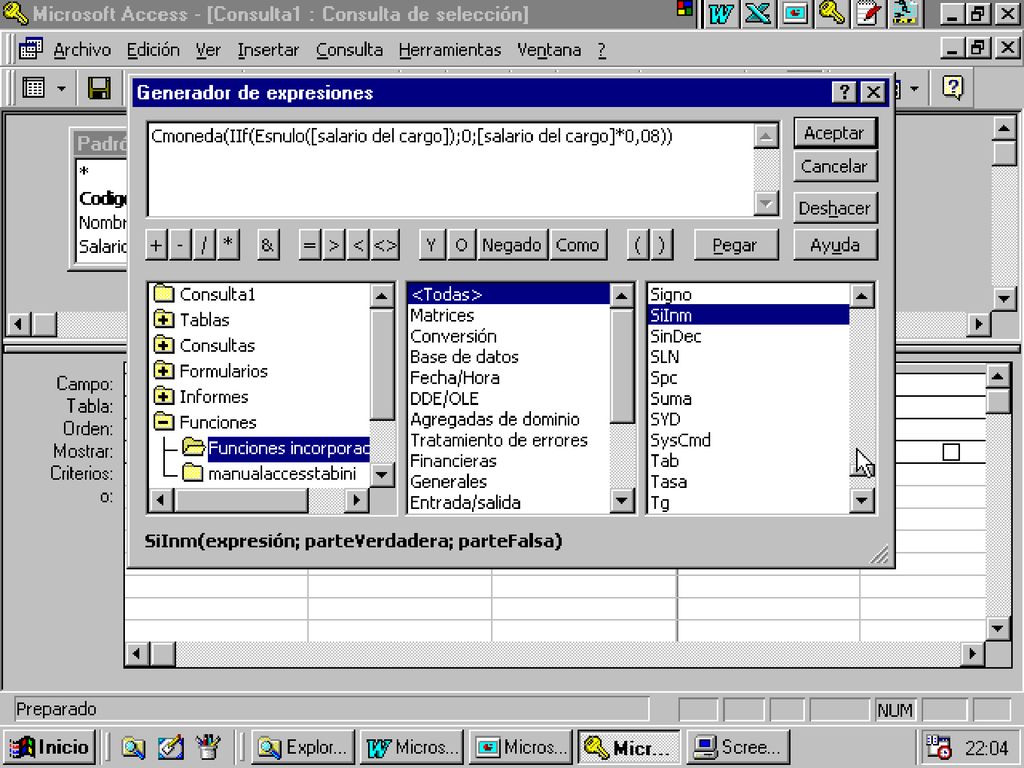
Task: Click the dialog's question mark help button
Action: tap(844, 93)
